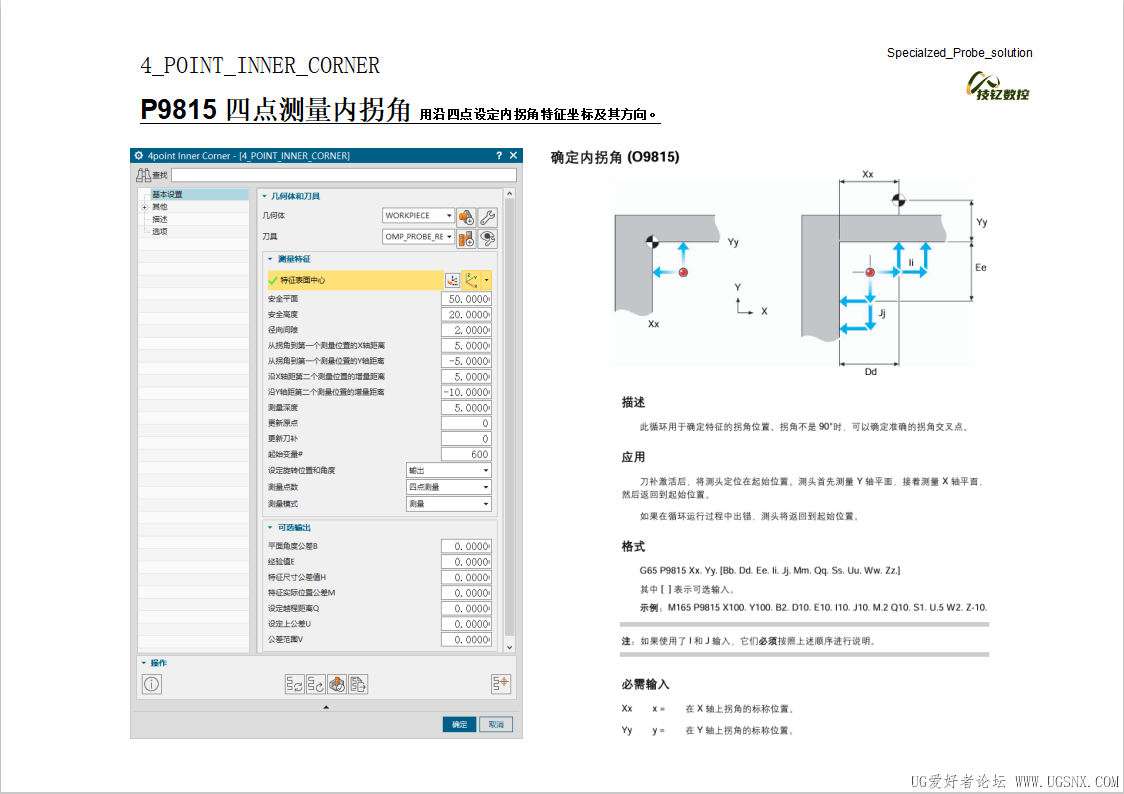Click the help question mark in title bar
Image resolution: width=1124 pixels, height=794 pixels.
(499, 156)
